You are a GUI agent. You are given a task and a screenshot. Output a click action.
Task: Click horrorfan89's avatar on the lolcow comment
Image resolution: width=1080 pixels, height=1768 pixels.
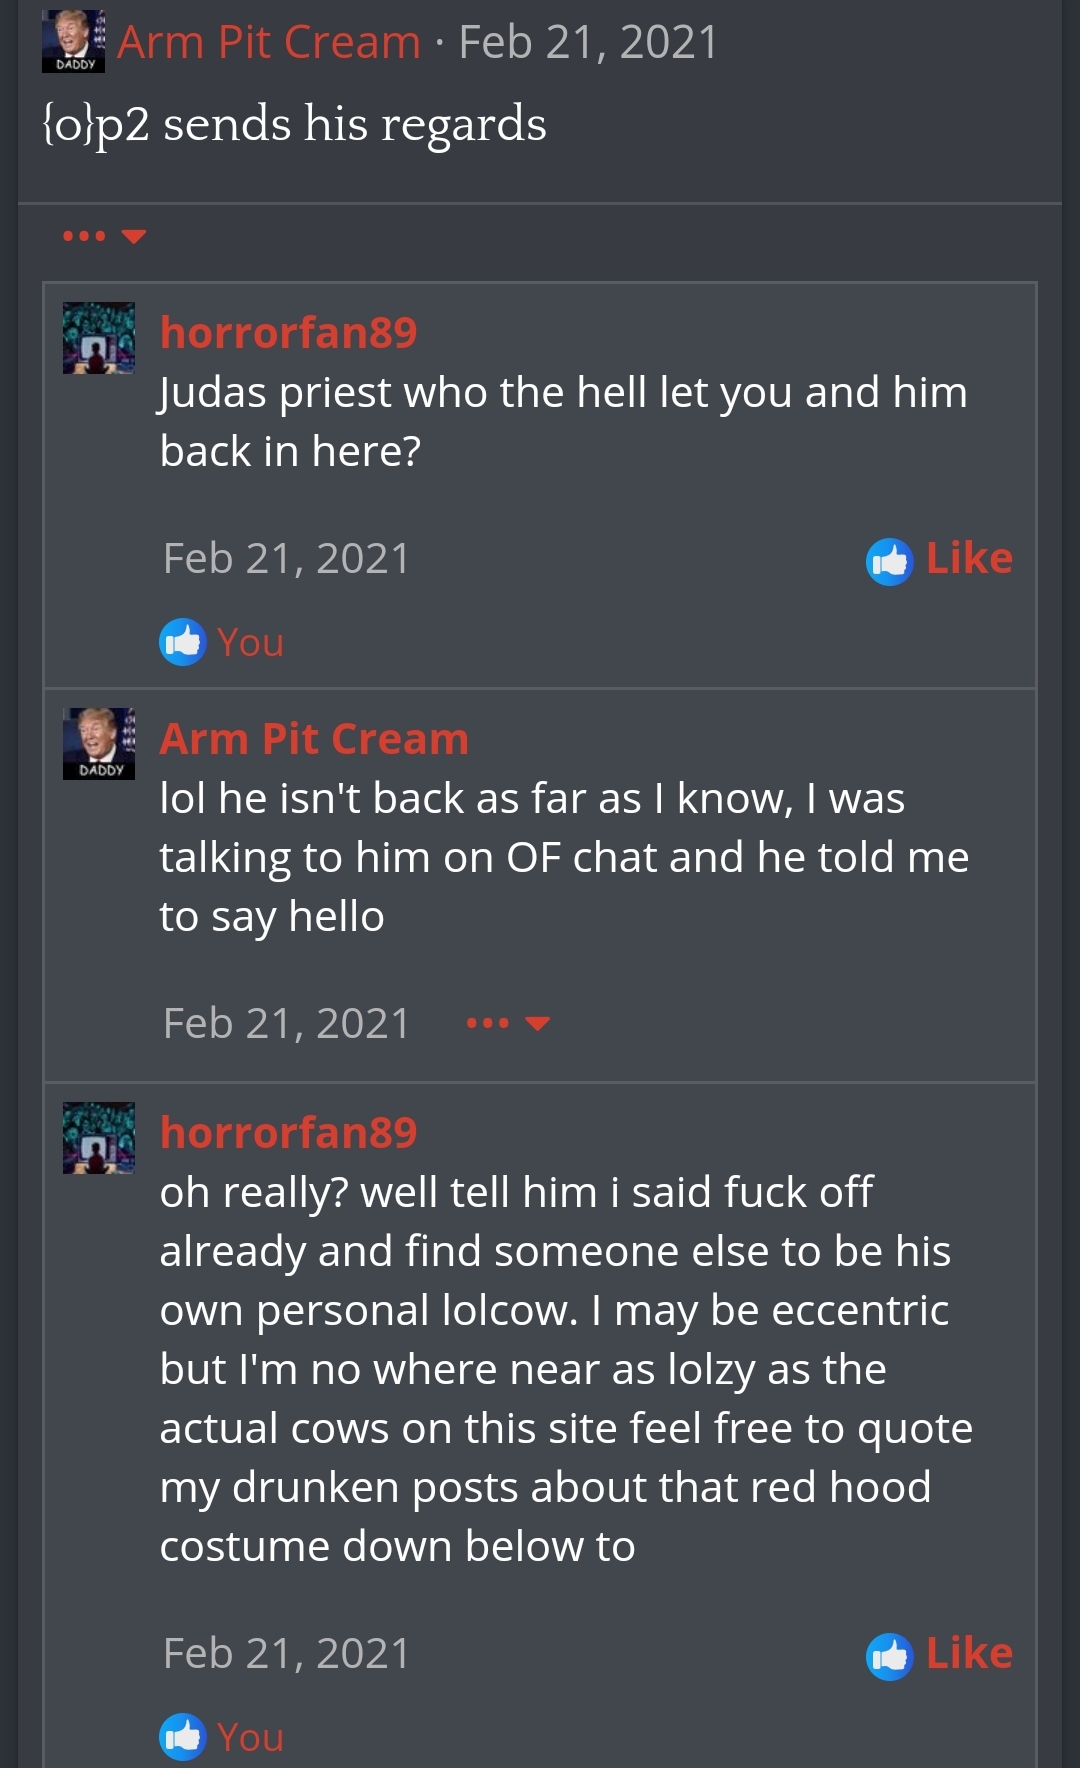[98, 1138]
